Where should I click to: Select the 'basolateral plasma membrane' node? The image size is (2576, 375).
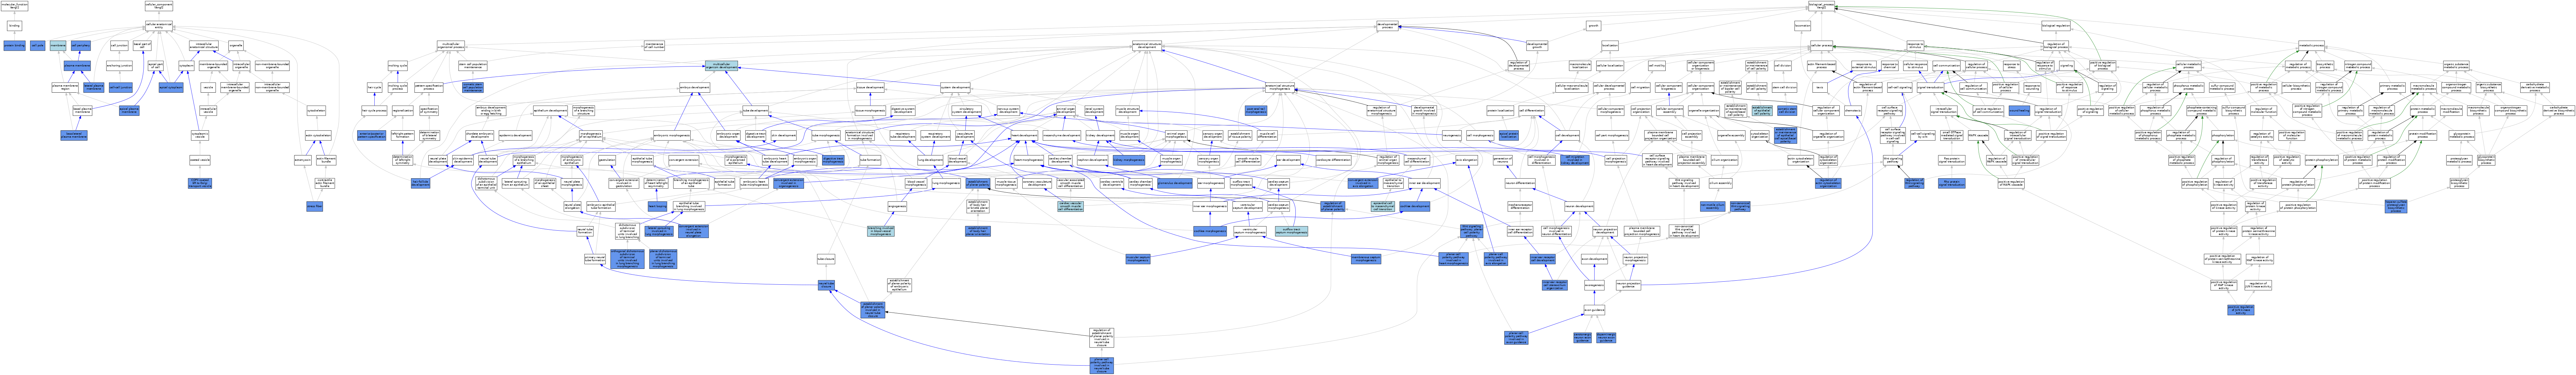[x=74, y=135]
